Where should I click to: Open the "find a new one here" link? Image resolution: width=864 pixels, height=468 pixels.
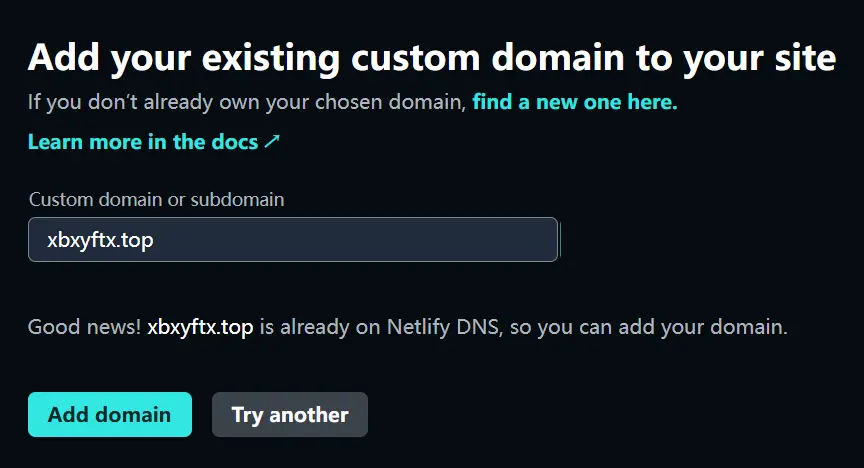click(574, 102)
